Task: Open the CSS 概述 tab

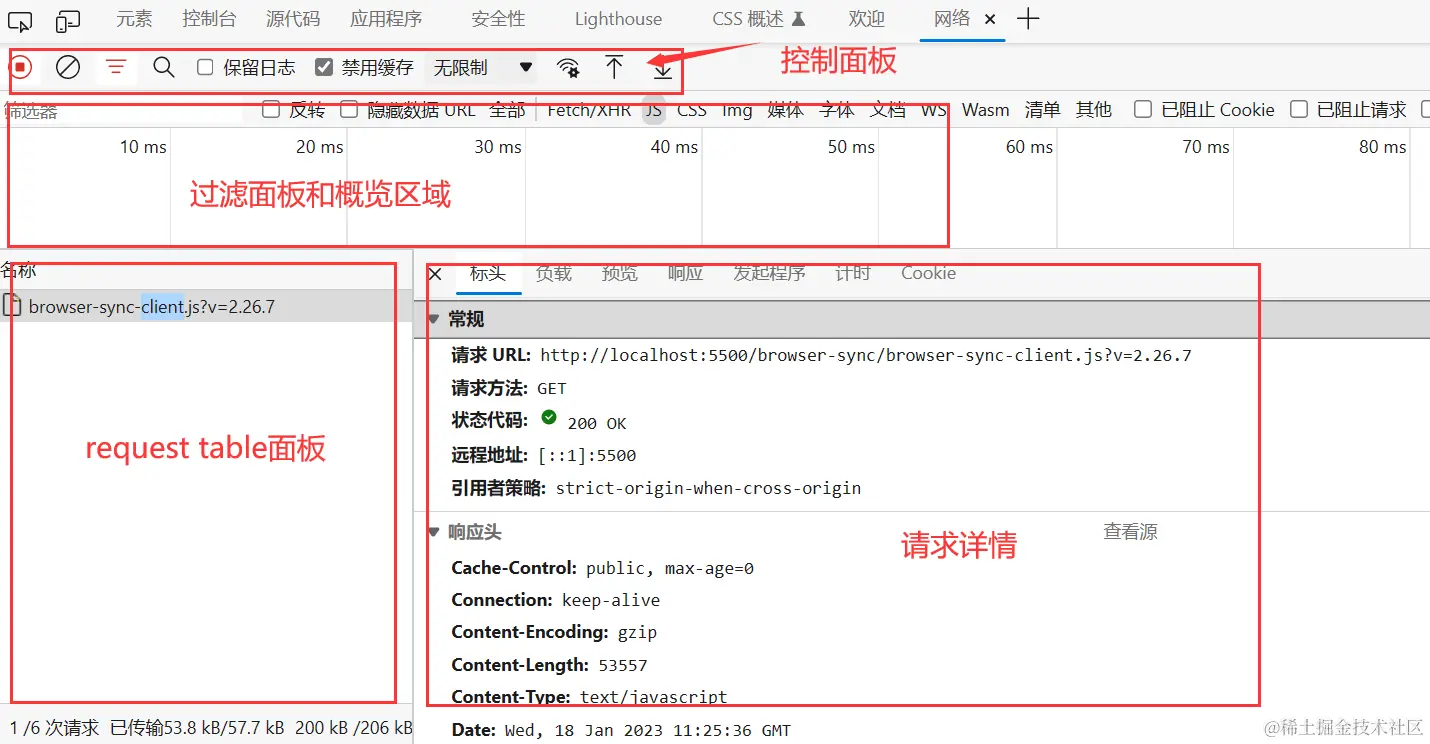Action: pyautogui.click(x=759, y=19)
